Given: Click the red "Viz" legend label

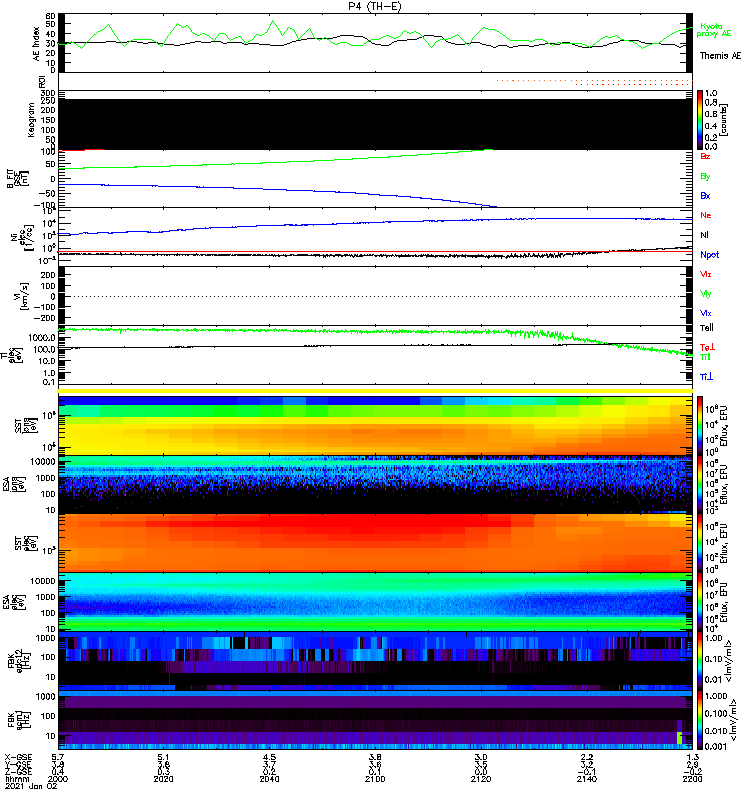Looking at the screenshot, I should click(706, 274).
